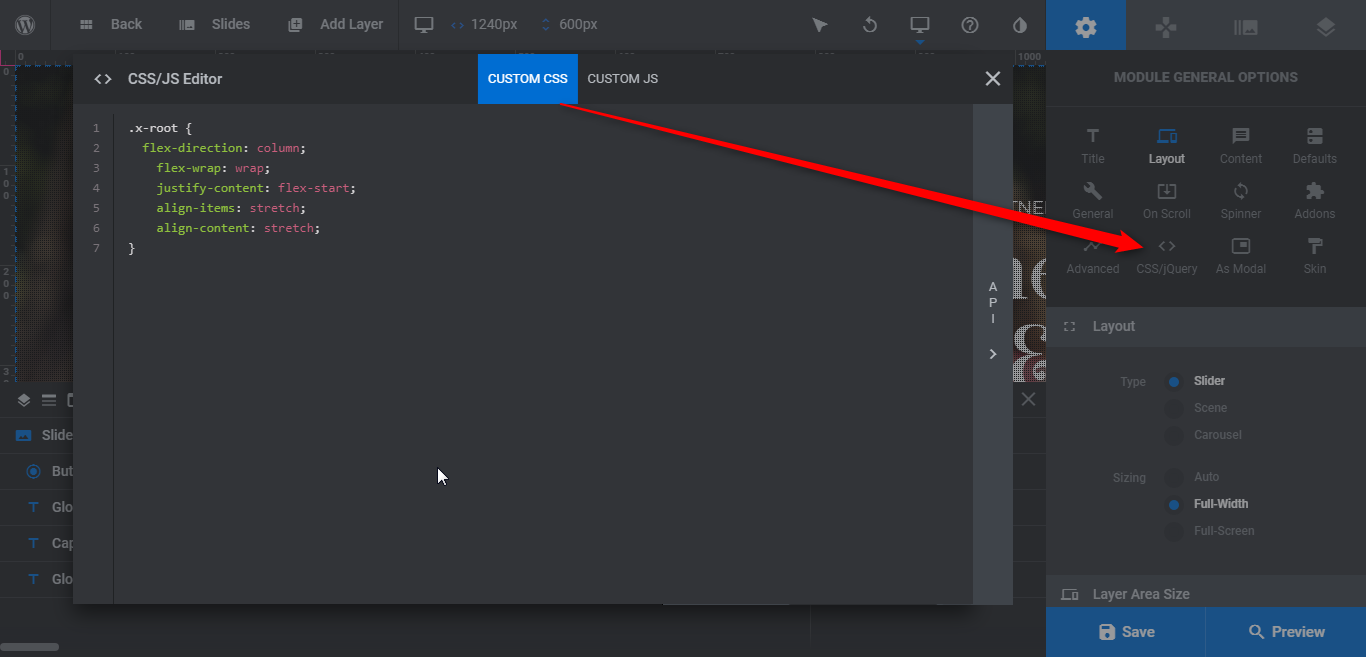Open the Advanced module option

[1093, 256]
